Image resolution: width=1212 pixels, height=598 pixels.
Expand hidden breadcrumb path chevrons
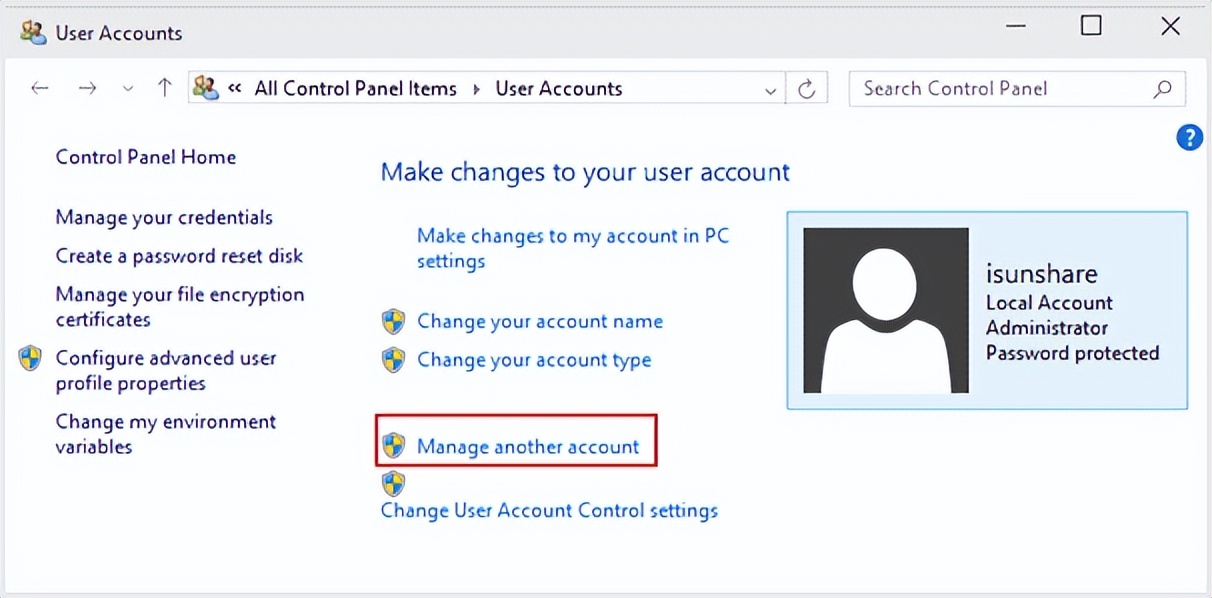pos(235,89)
